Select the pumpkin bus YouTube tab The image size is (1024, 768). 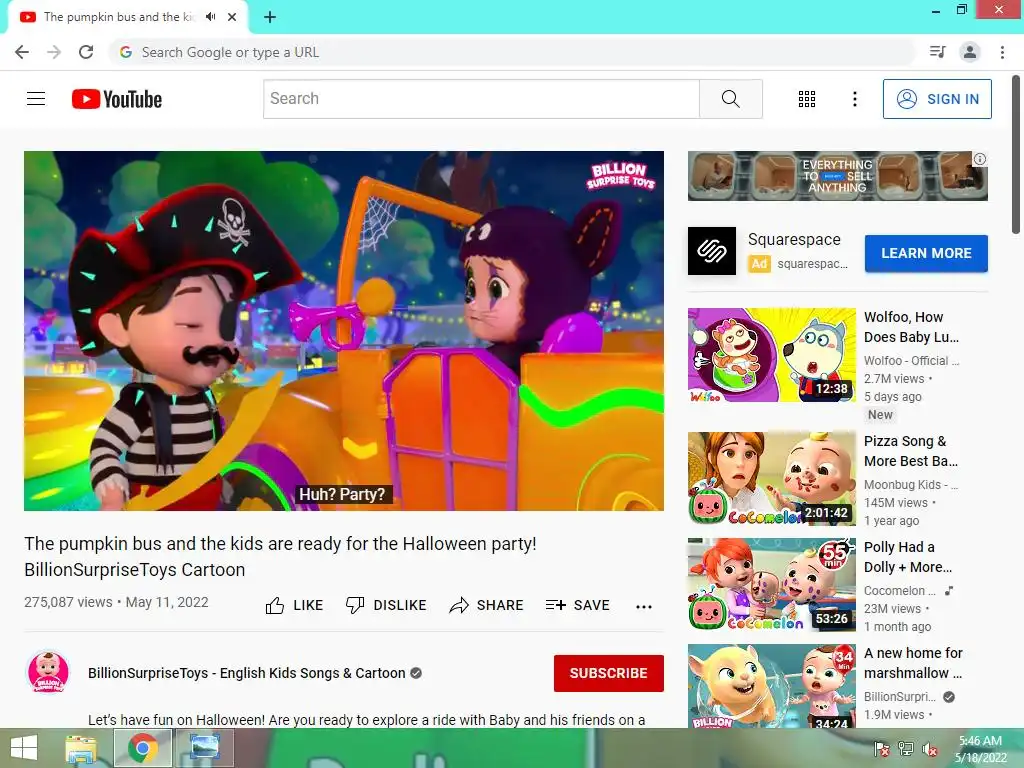click(118, 17)
